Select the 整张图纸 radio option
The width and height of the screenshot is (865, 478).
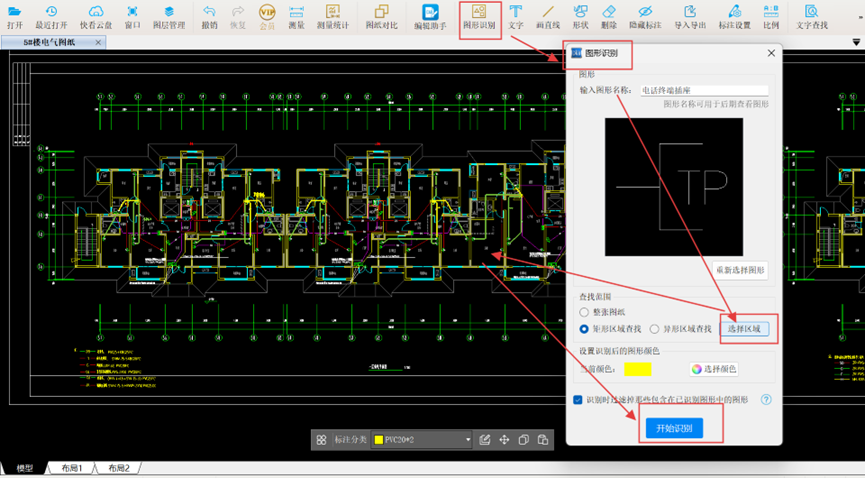(x=585, y=313)
